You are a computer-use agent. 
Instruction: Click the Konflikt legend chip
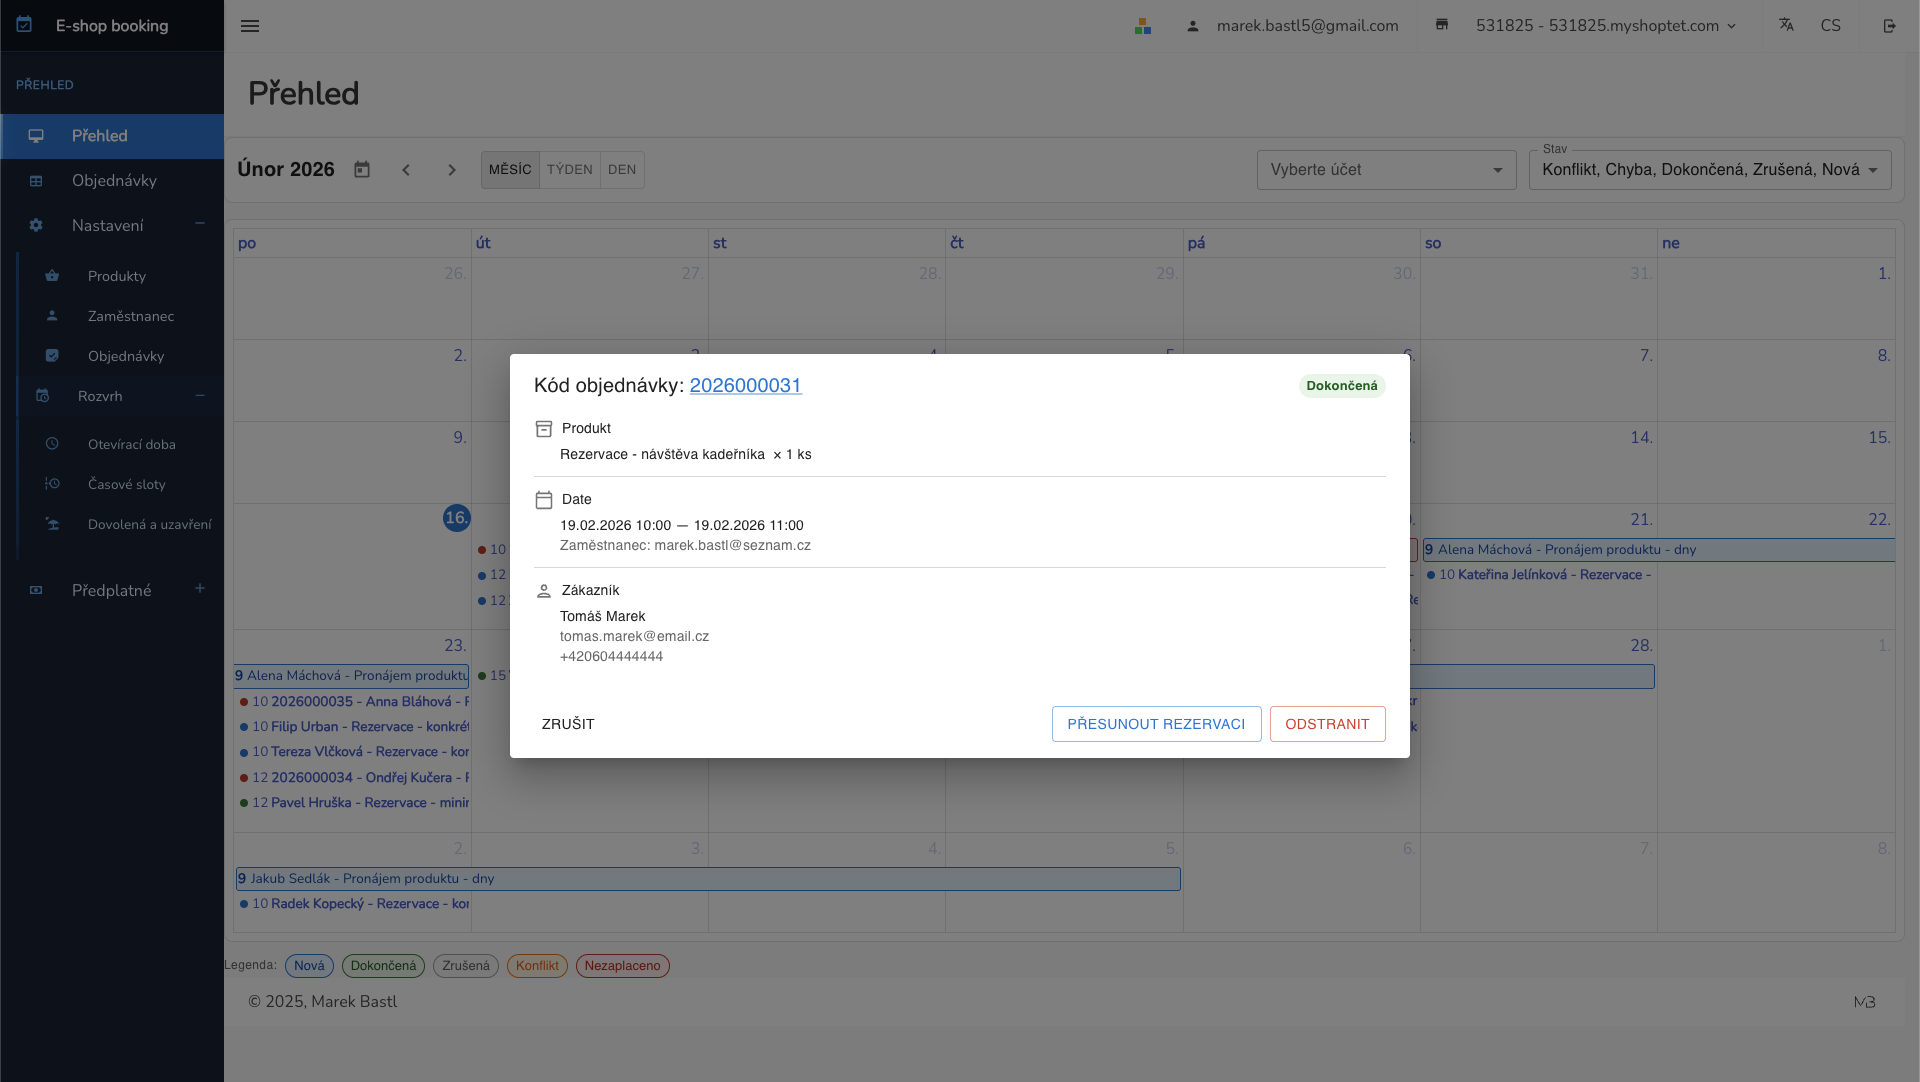tap(537, 966)
